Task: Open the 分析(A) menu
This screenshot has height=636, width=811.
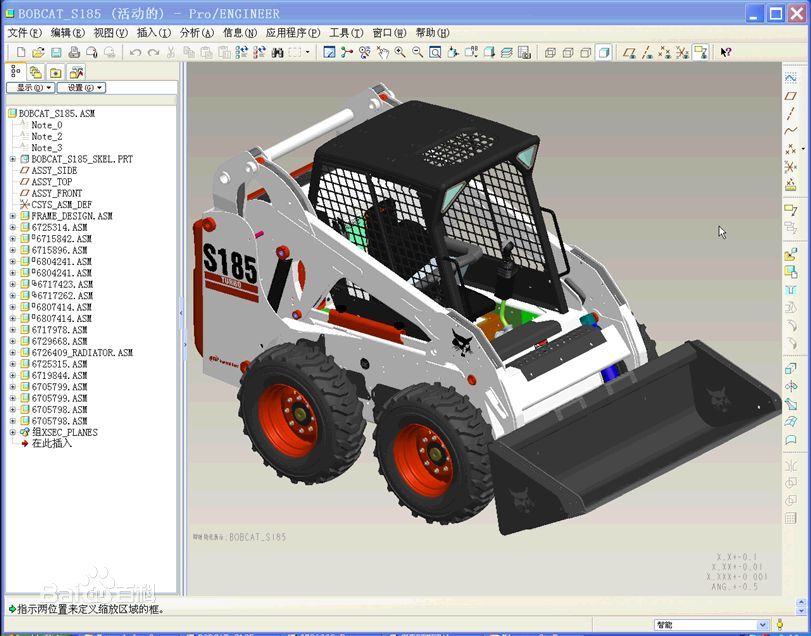Action: coord(197,33)
